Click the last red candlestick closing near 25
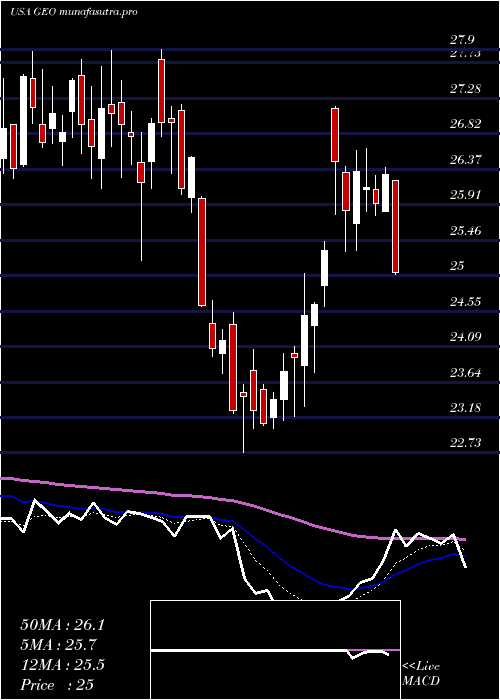 coord(396,226)
